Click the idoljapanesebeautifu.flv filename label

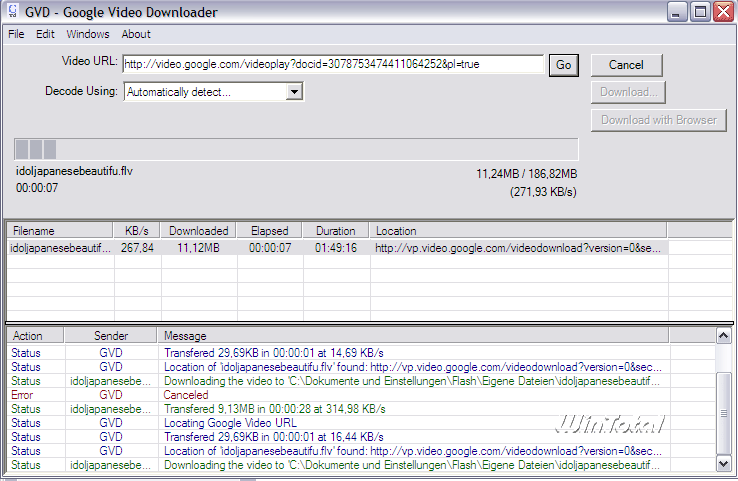pos(74,171)
